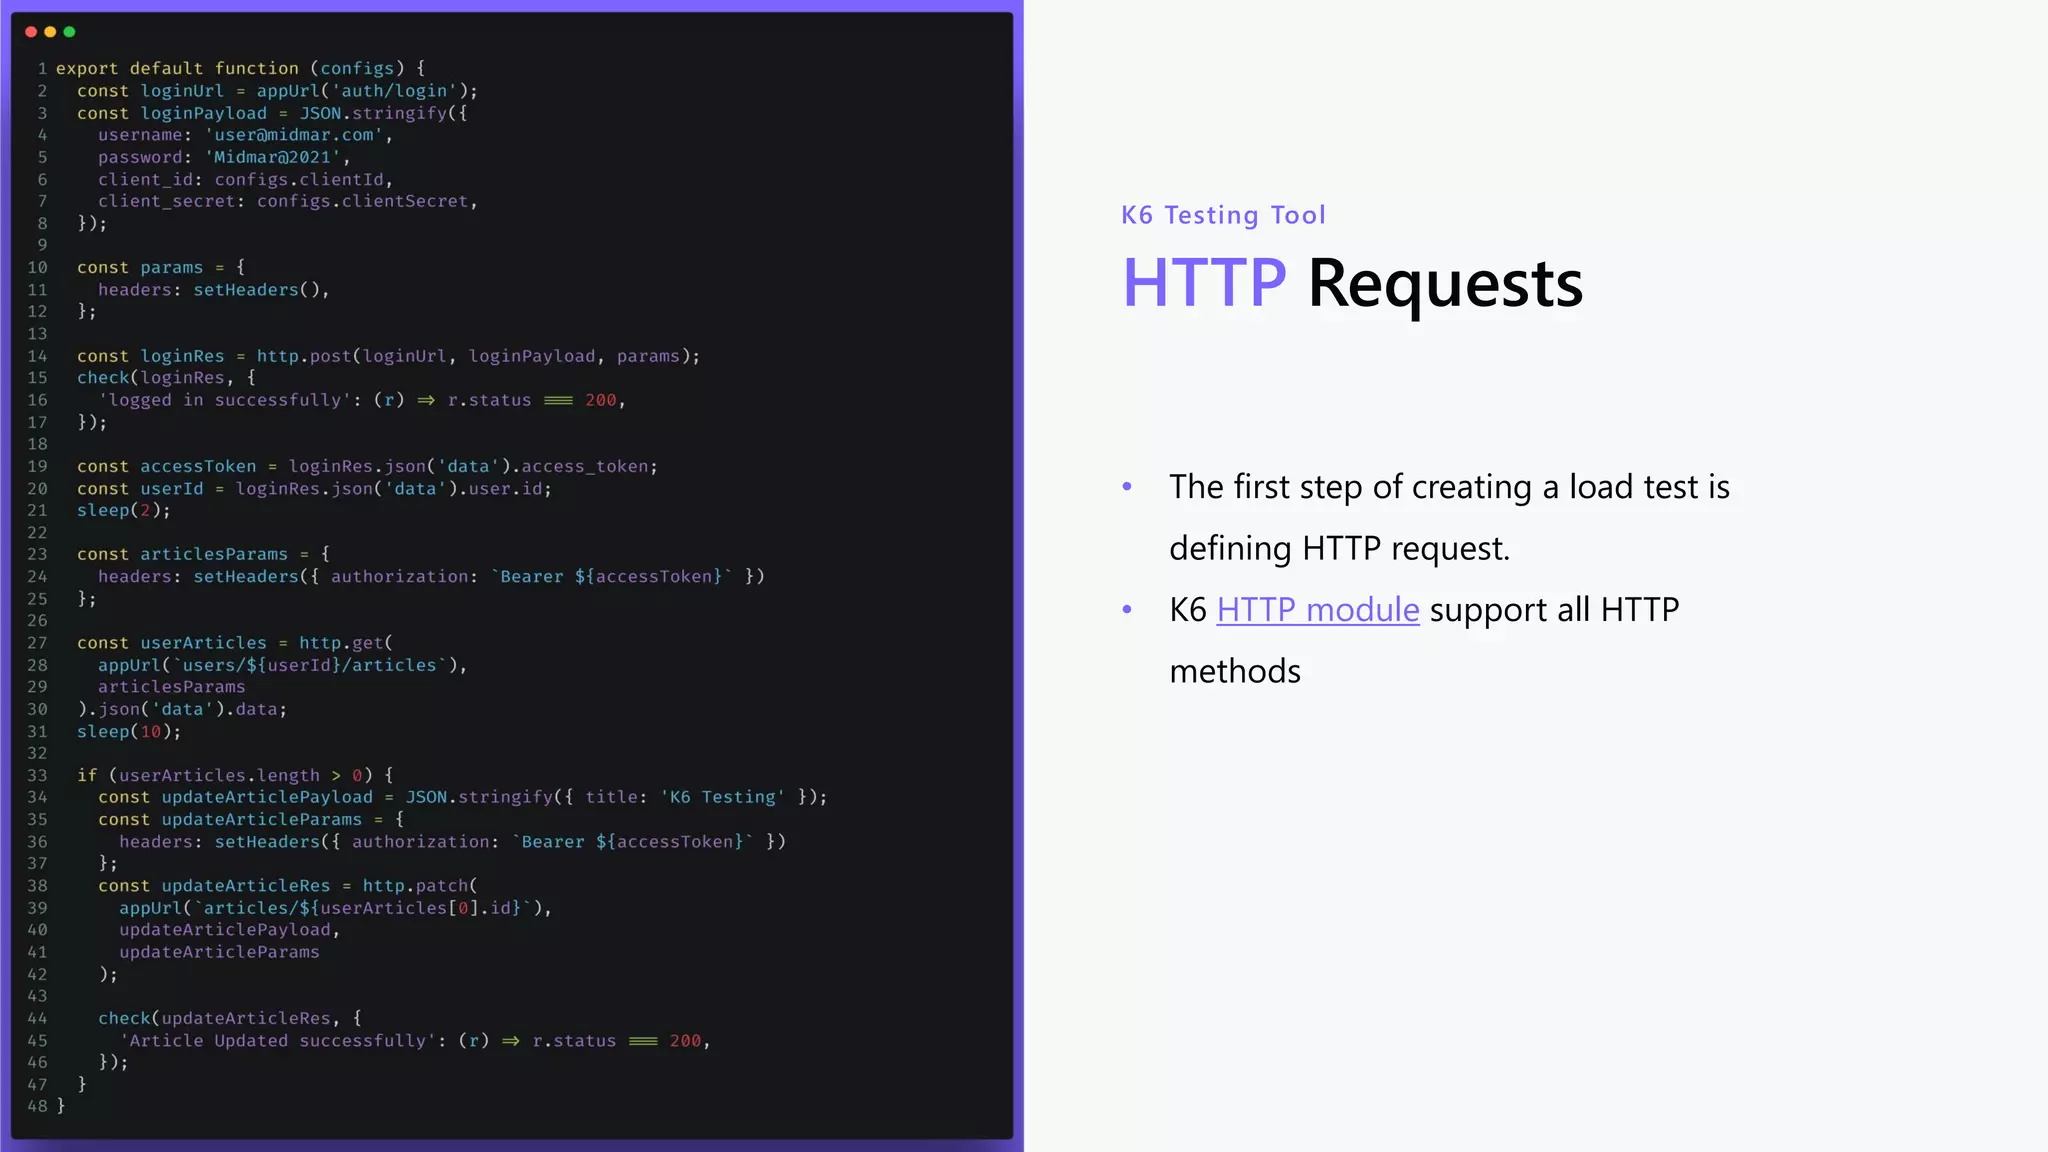
Task: Click the 'sleep(10);' line
Action: [x=129, y=732]
